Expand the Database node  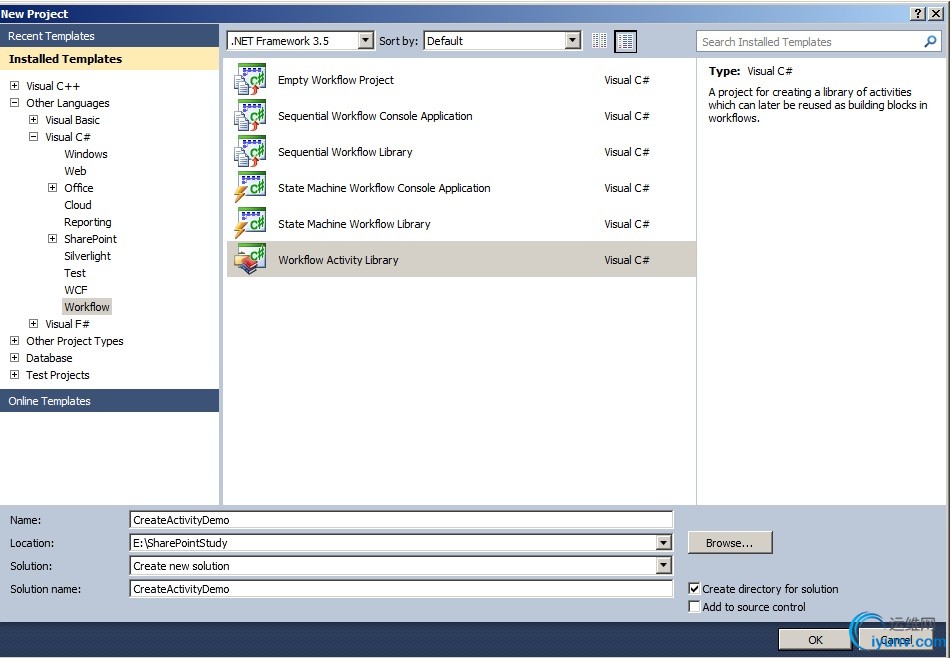pos(15,358)
